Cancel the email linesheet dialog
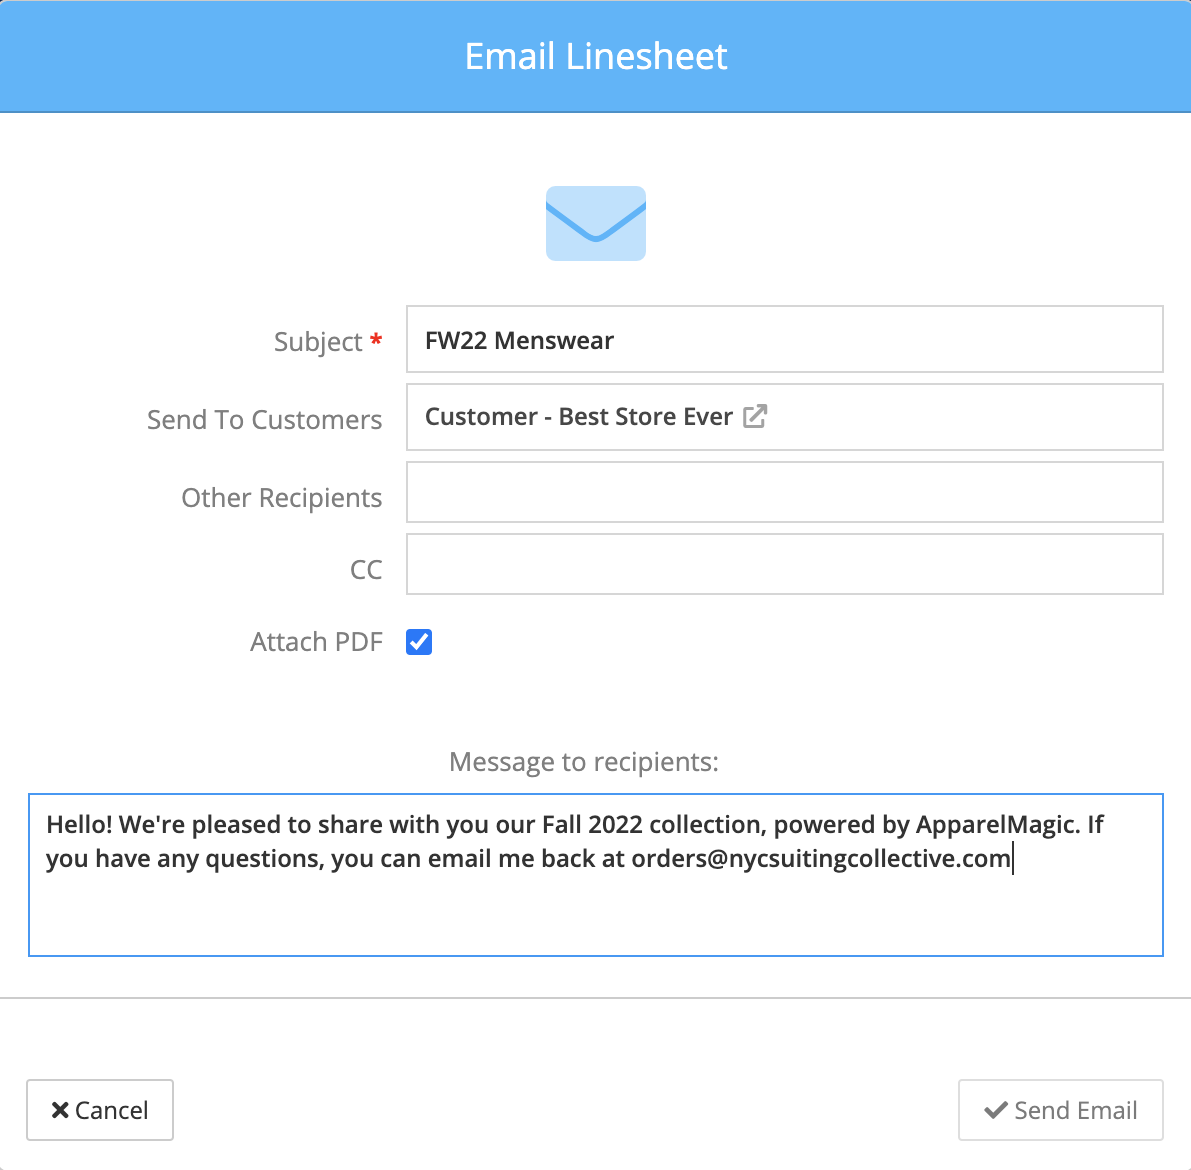The image size is (1191, 1170). 100,1110
